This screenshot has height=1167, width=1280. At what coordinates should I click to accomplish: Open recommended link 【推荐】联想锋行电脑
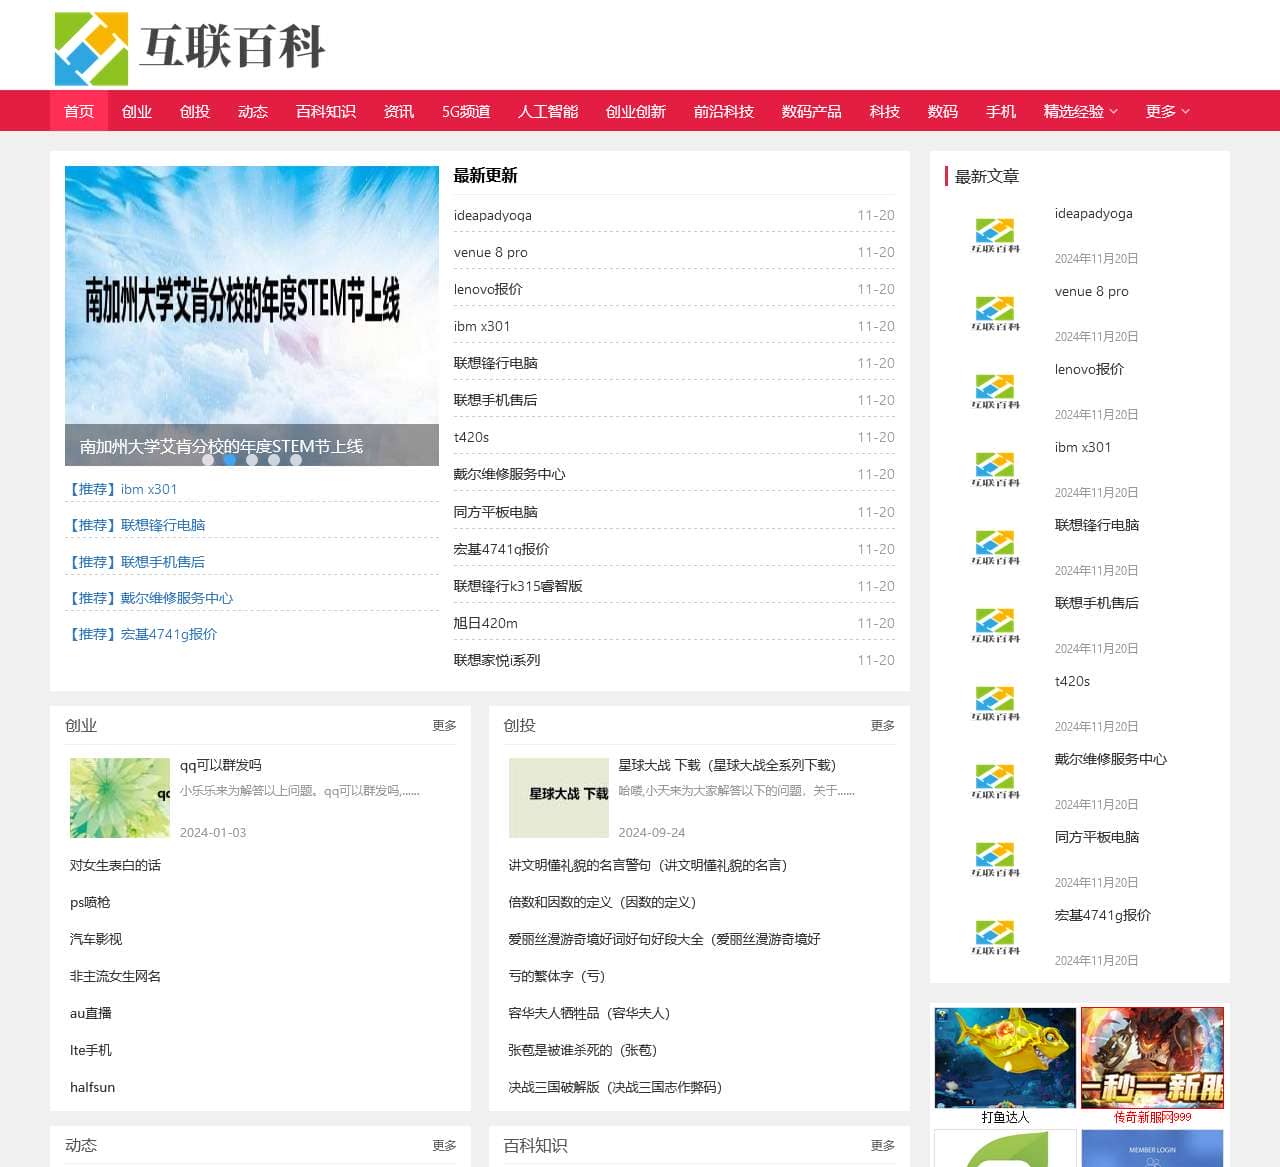tap(135, 525)
